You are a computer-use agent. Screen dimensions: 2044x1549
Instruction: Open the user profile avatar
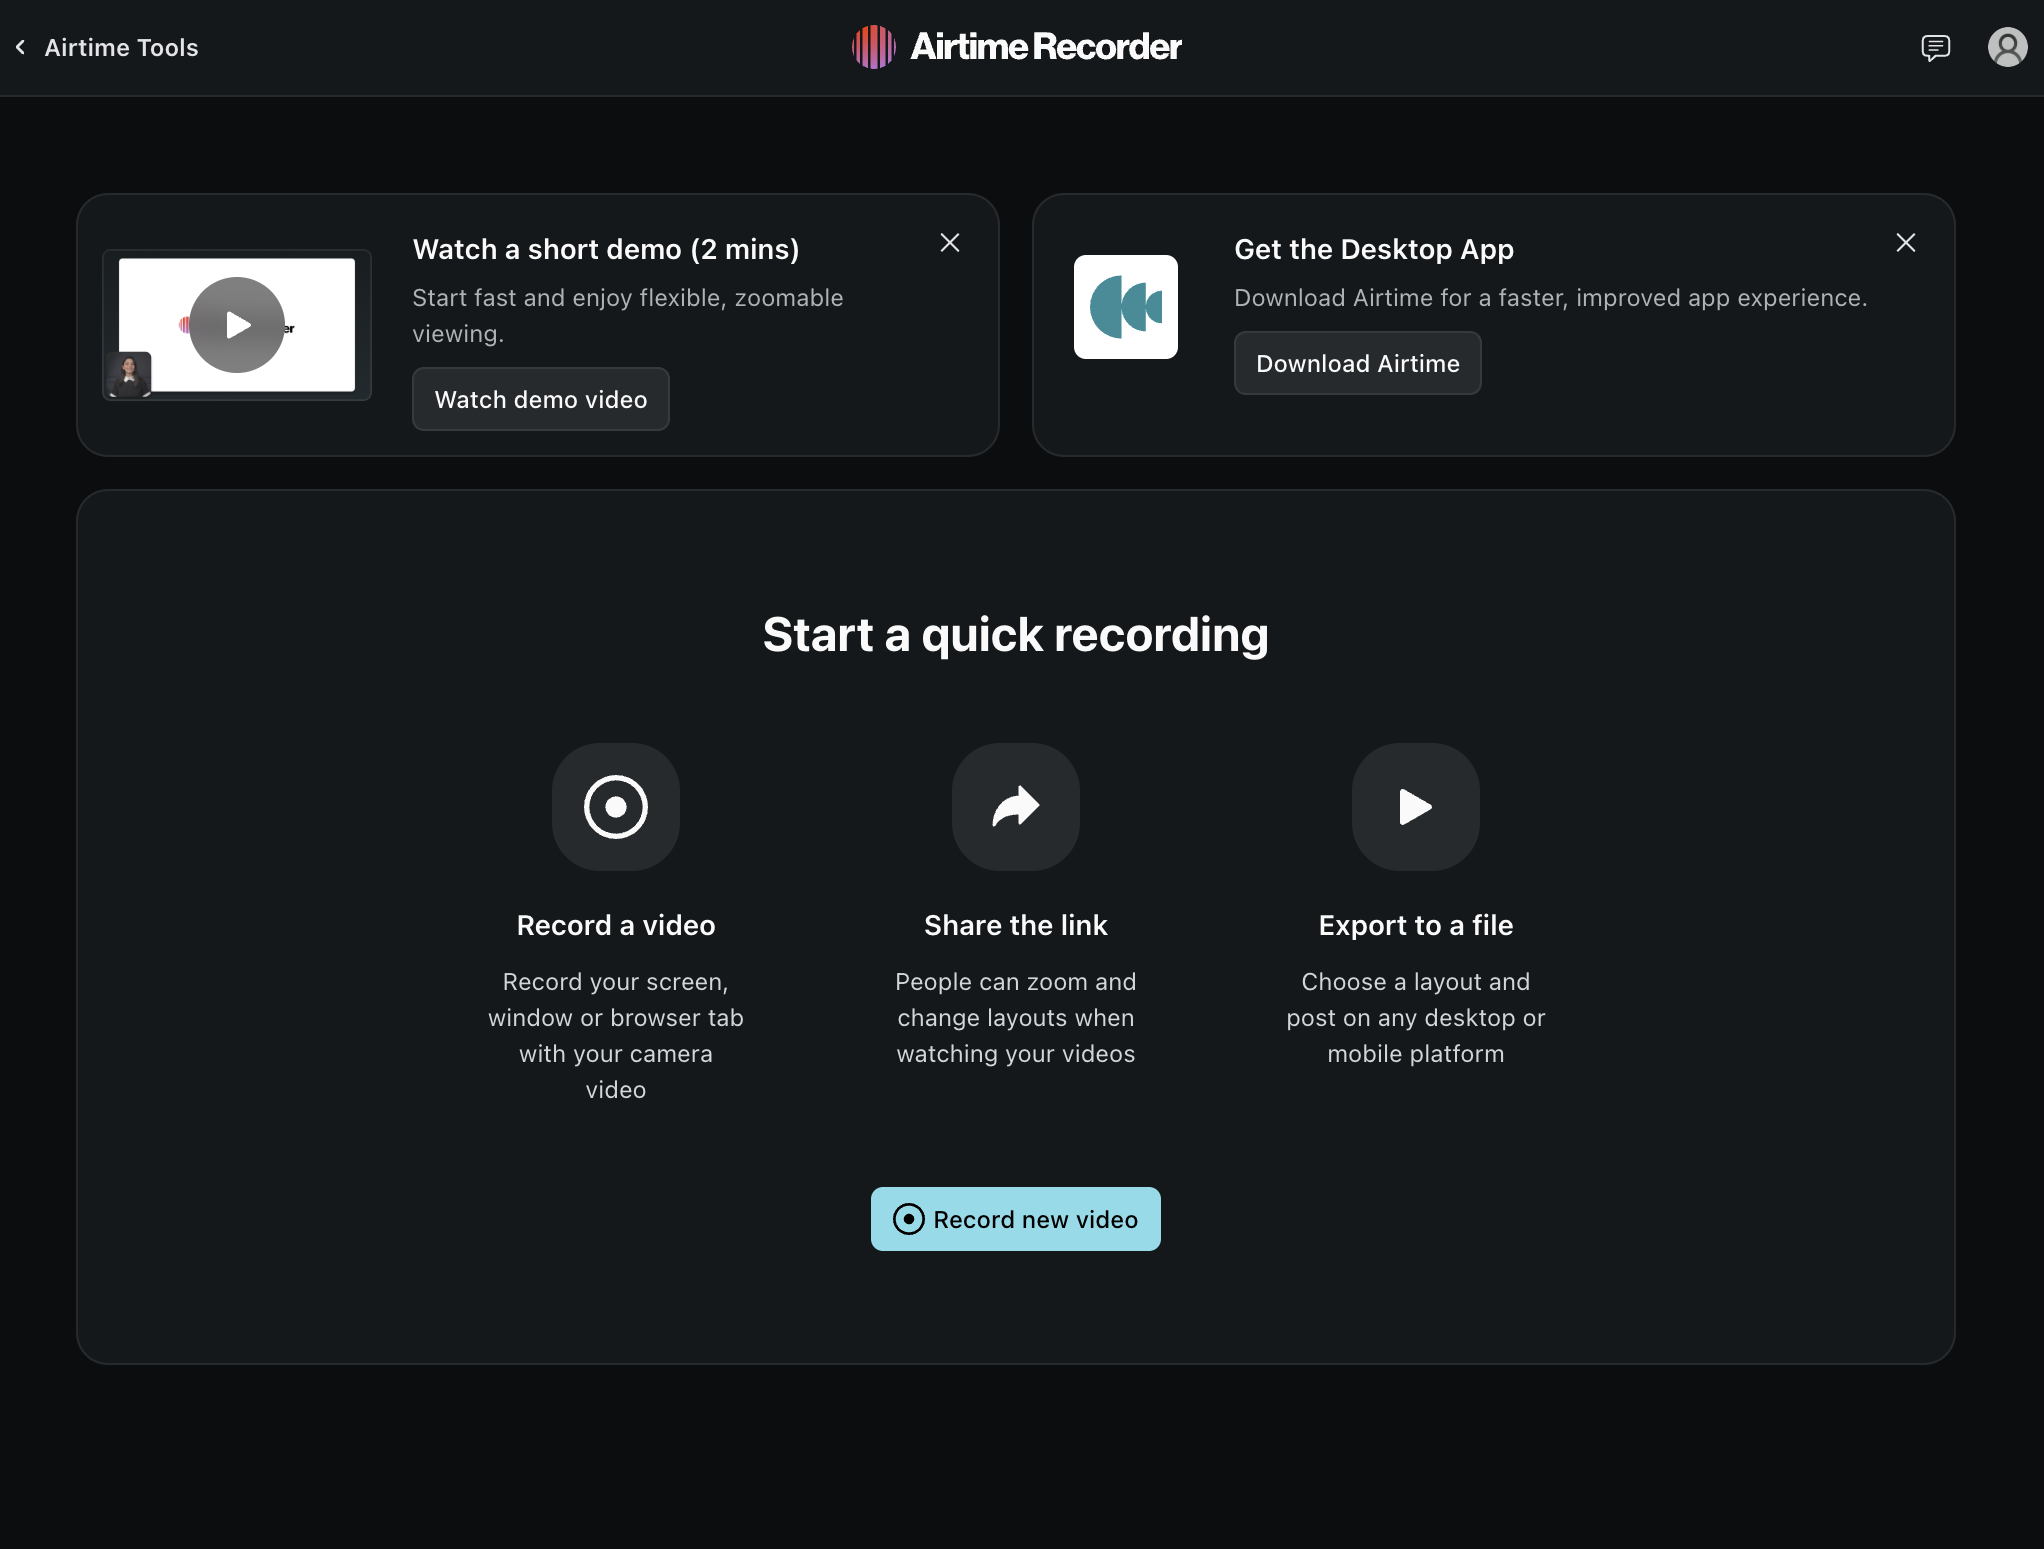click(x=2006, y=47)
